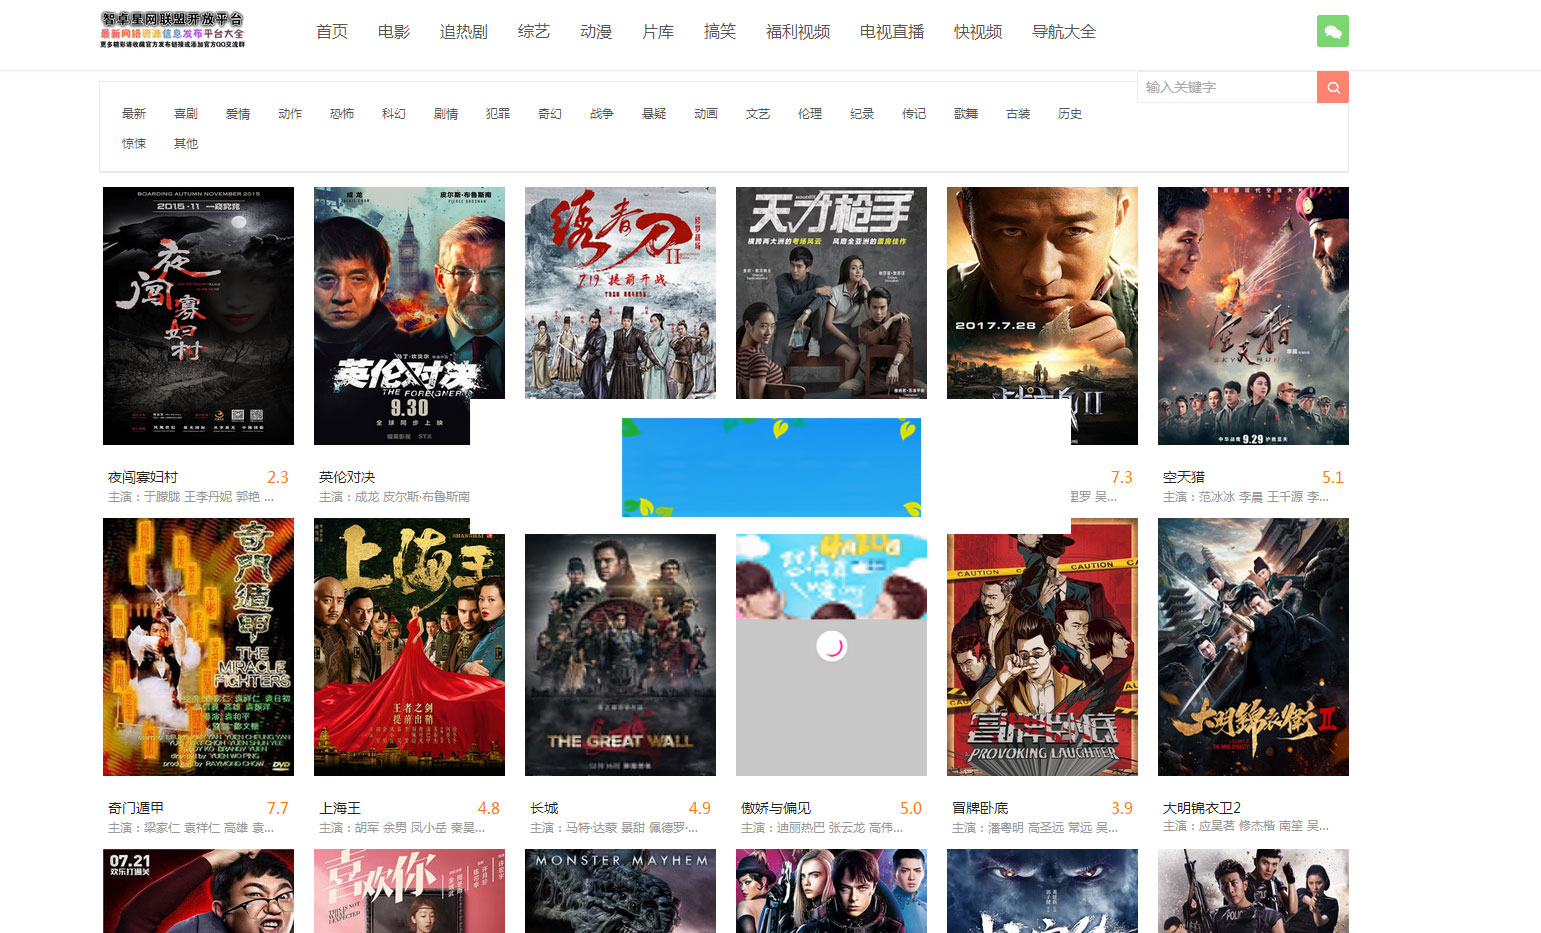Select the 科幻 genre filter
Viewport: 1541px width, 933px height.
click(393, 113)
